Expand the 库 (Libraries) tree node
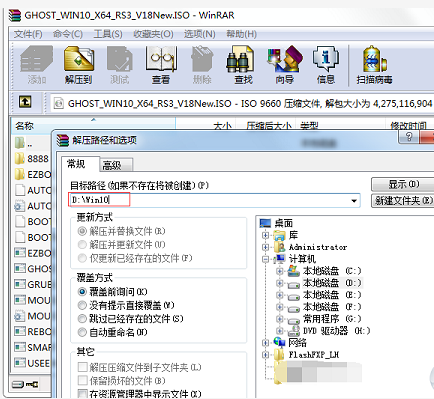This screenshot has width=434, height=399. click(x=266, y=235)
